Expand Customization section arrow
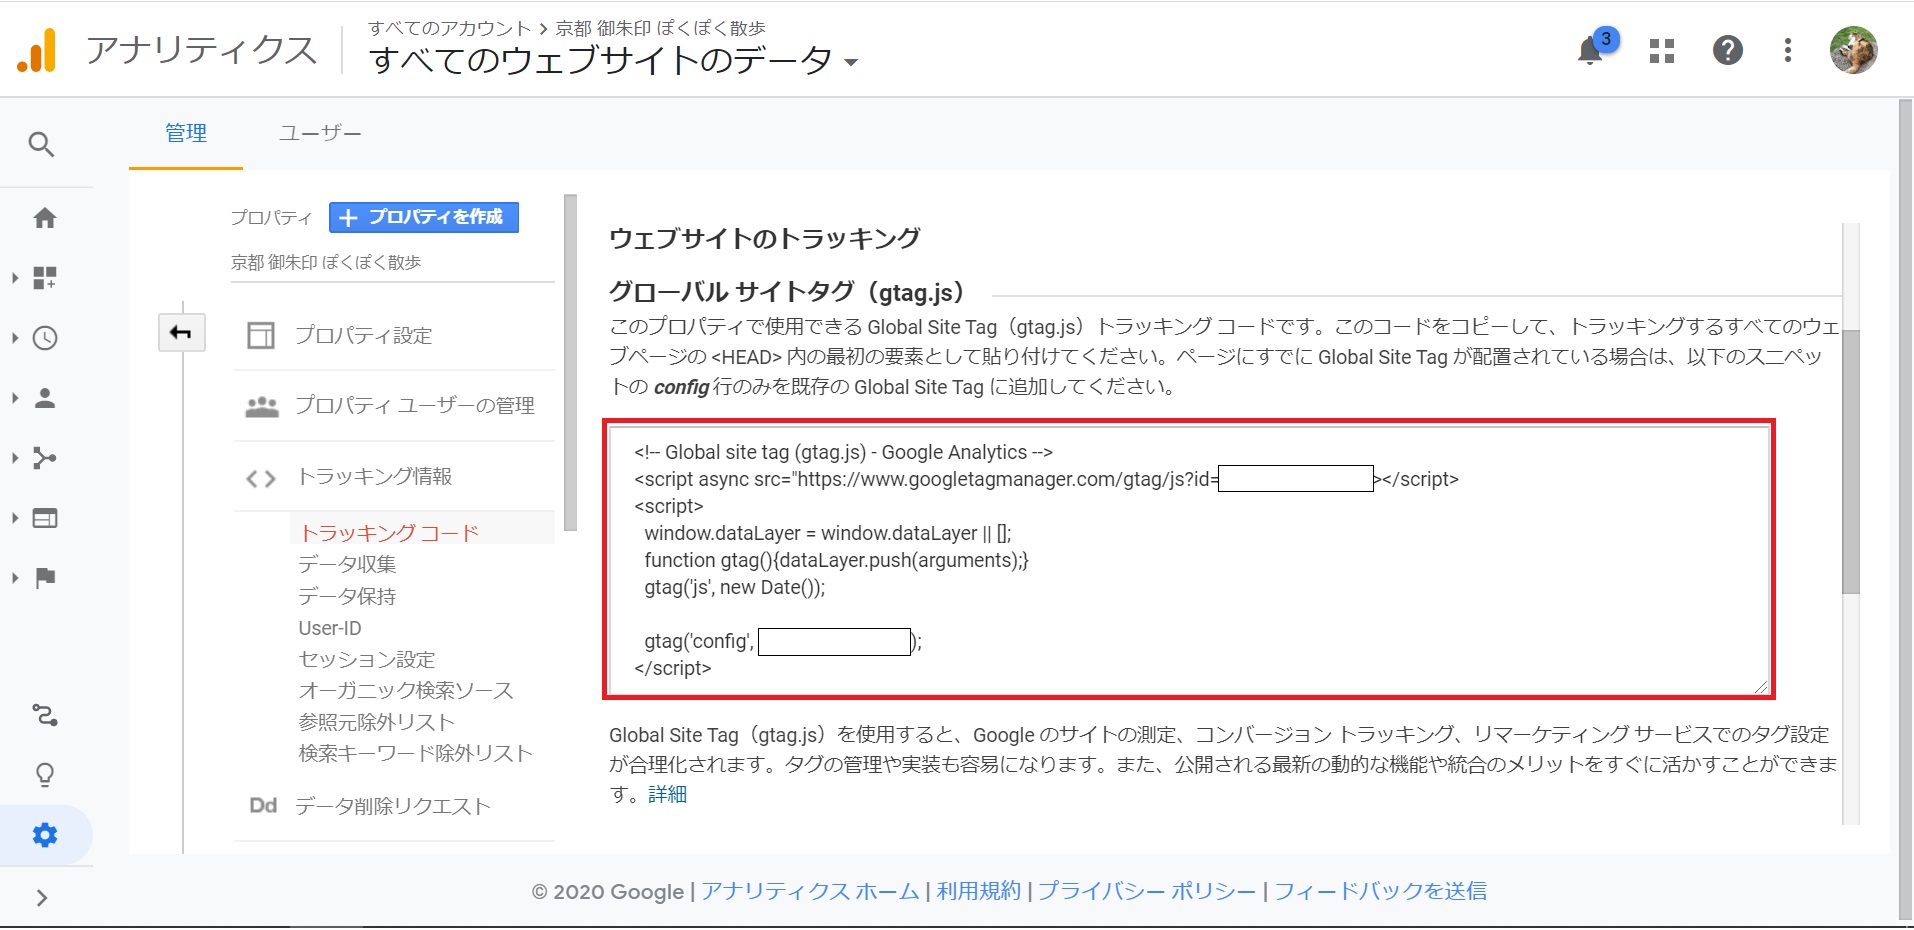The height and width of the screenshot is (930, 1914). tap(15, 278)
